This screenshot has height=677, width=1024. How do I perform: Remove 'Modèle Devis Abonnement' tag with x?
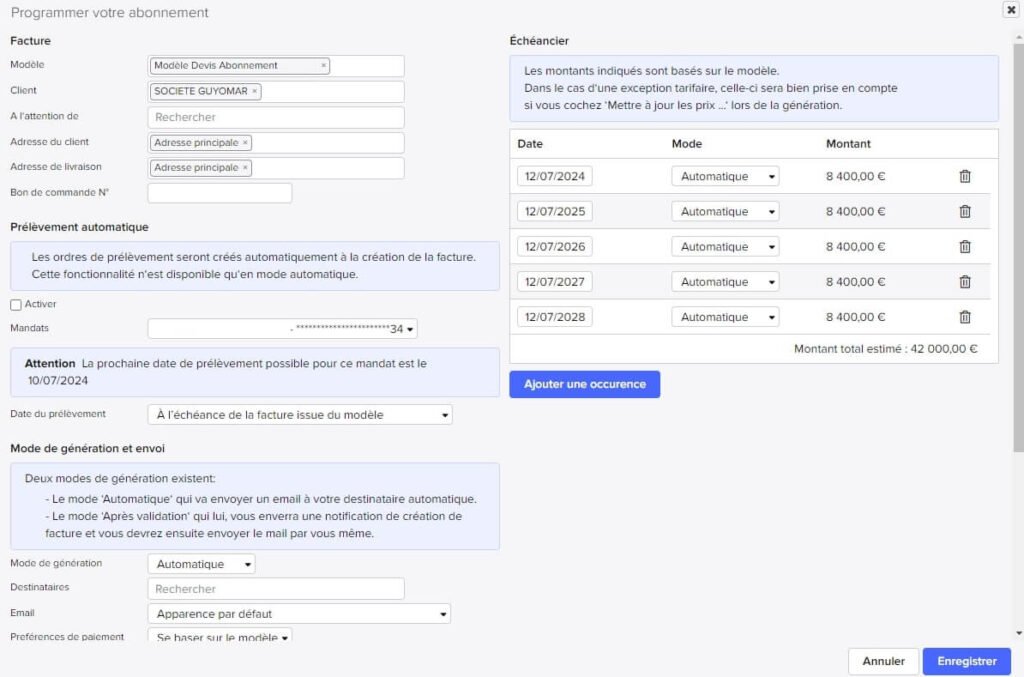pyautogui.click(x=323, y=66)
